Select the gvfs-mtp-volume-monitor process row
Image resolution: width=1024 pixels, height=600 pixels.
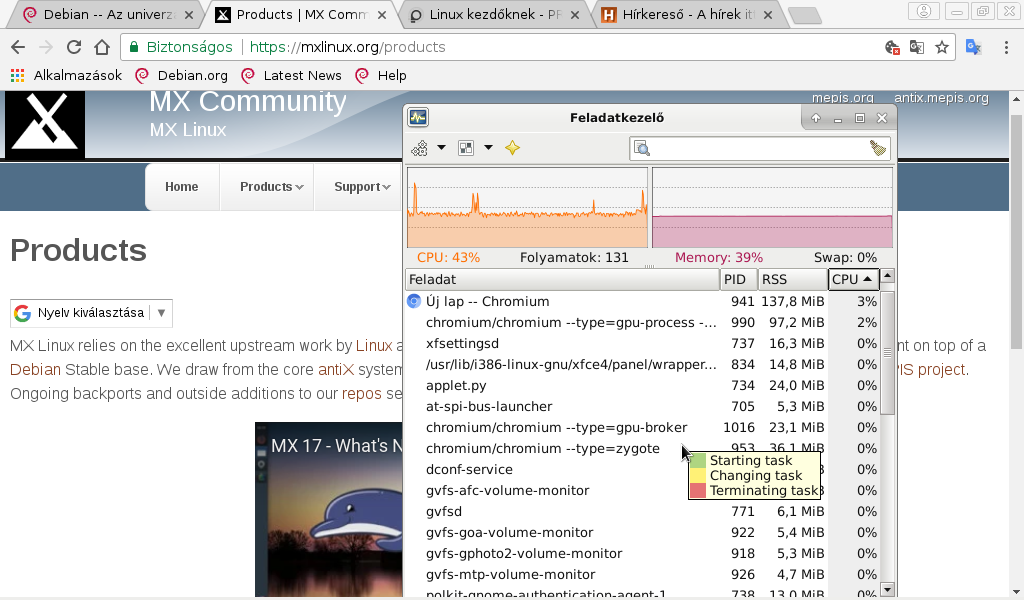click(x=642, y=575)
